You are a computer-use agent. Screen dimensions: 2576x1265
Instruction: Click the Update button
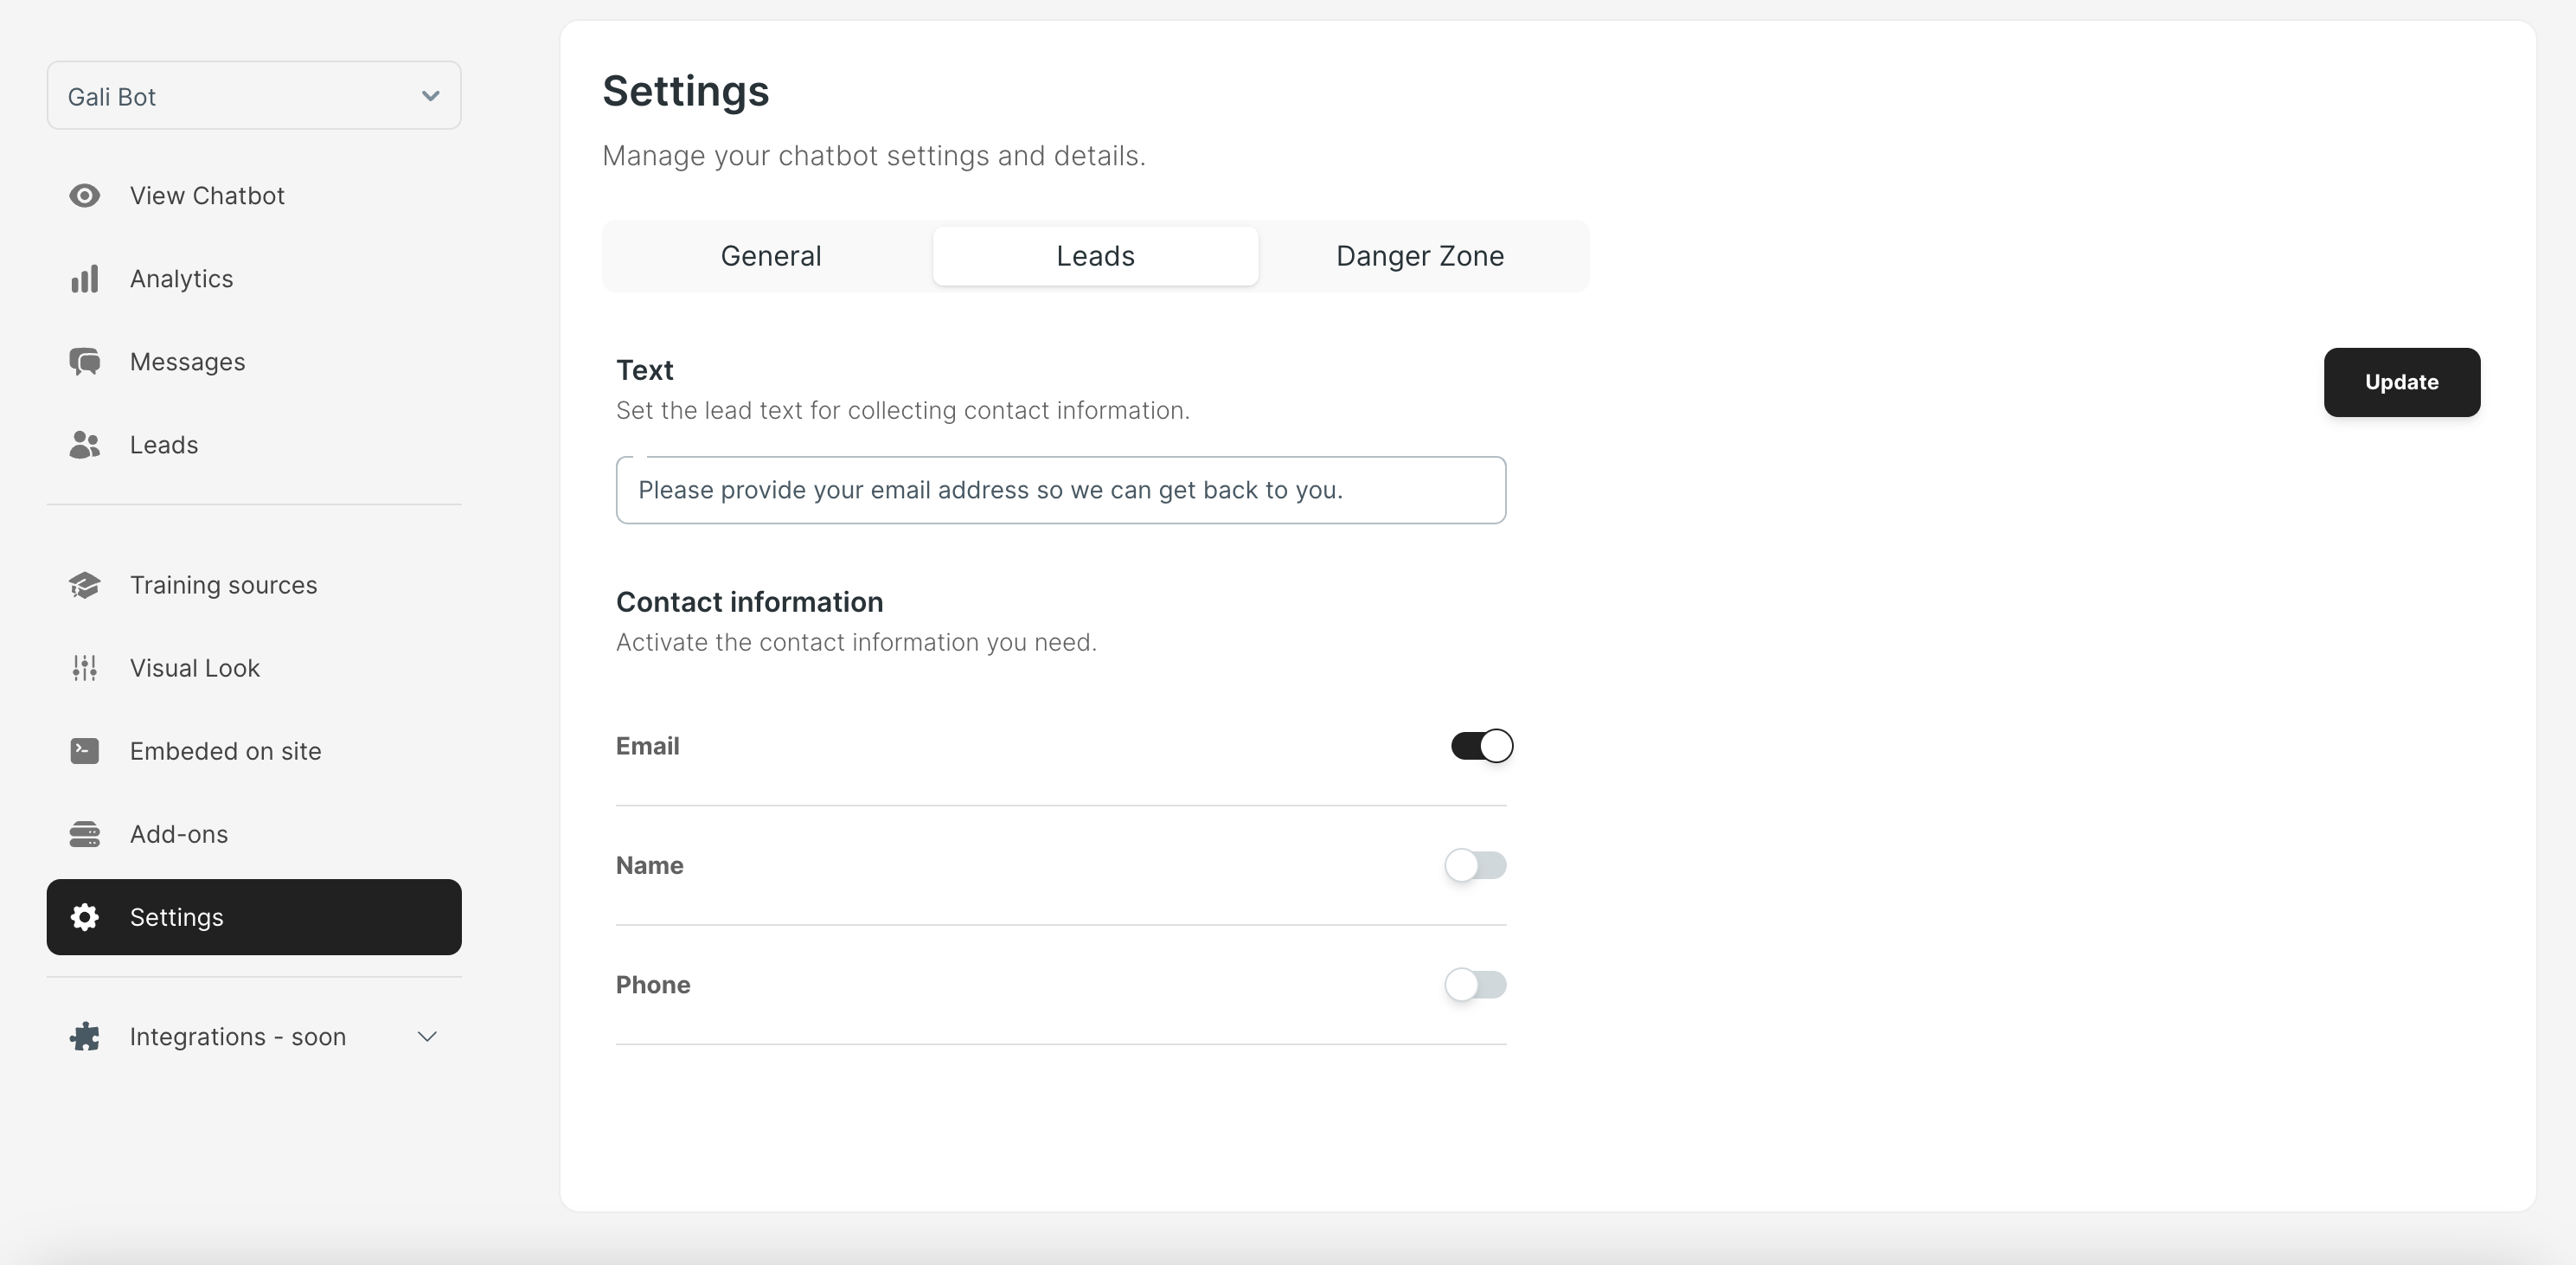(x=2402, y=381)
